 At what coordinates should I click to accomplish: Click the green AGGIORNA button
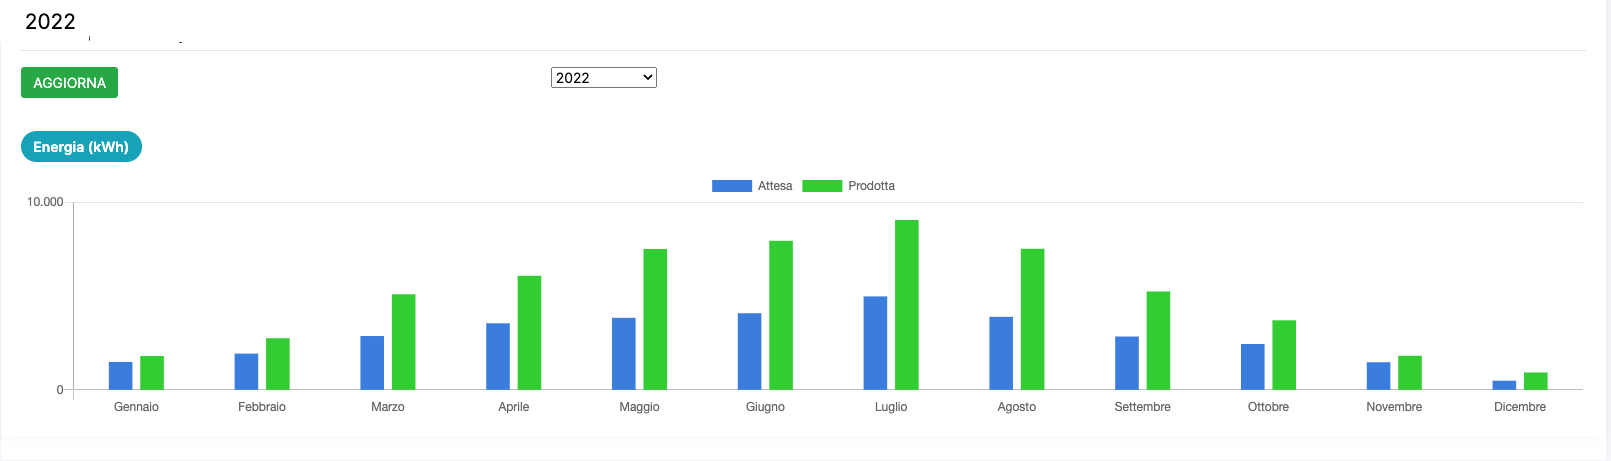[69, 83]
